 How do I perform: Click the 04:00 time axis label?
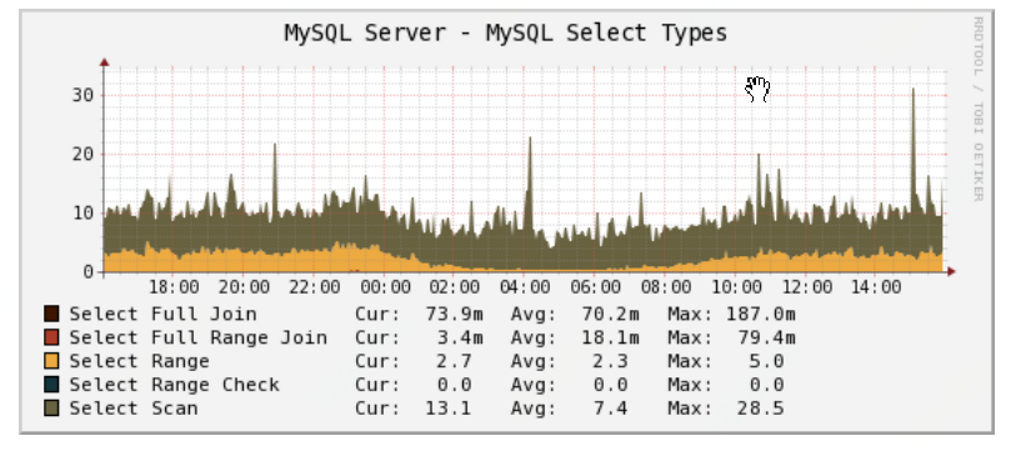pyautogui.click(x=525, y=287)
